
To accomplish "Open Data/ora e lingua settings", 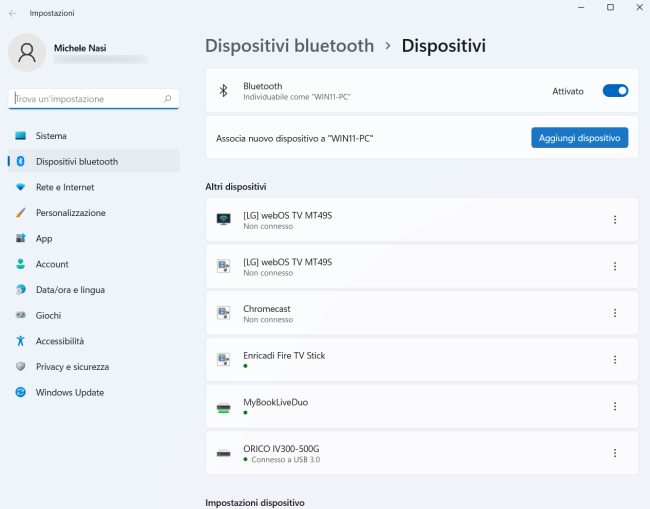I will [x=94, y=290].
